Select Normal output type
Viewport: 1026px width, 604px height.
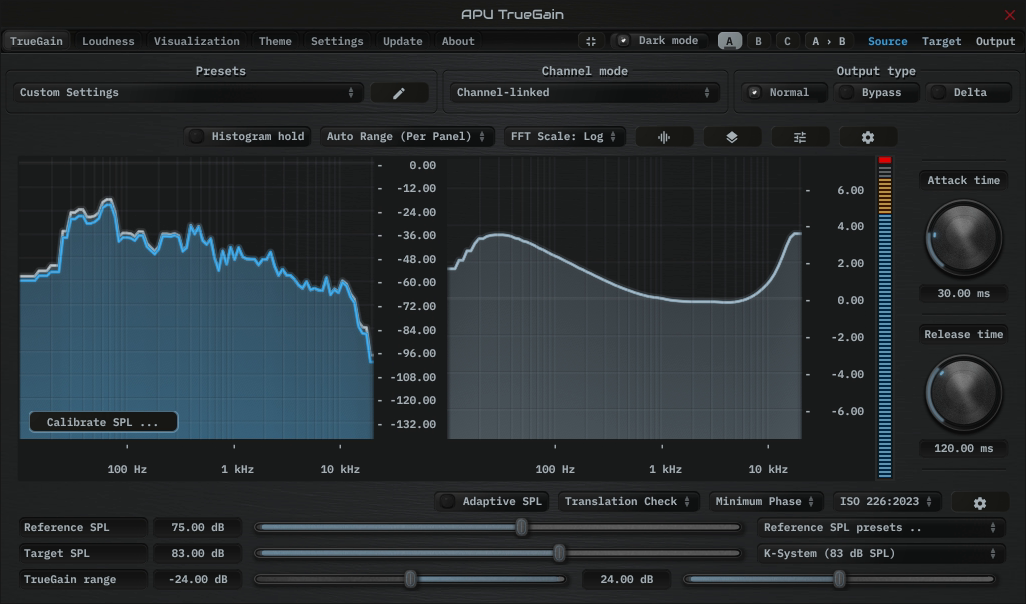[x=784, y=92]
